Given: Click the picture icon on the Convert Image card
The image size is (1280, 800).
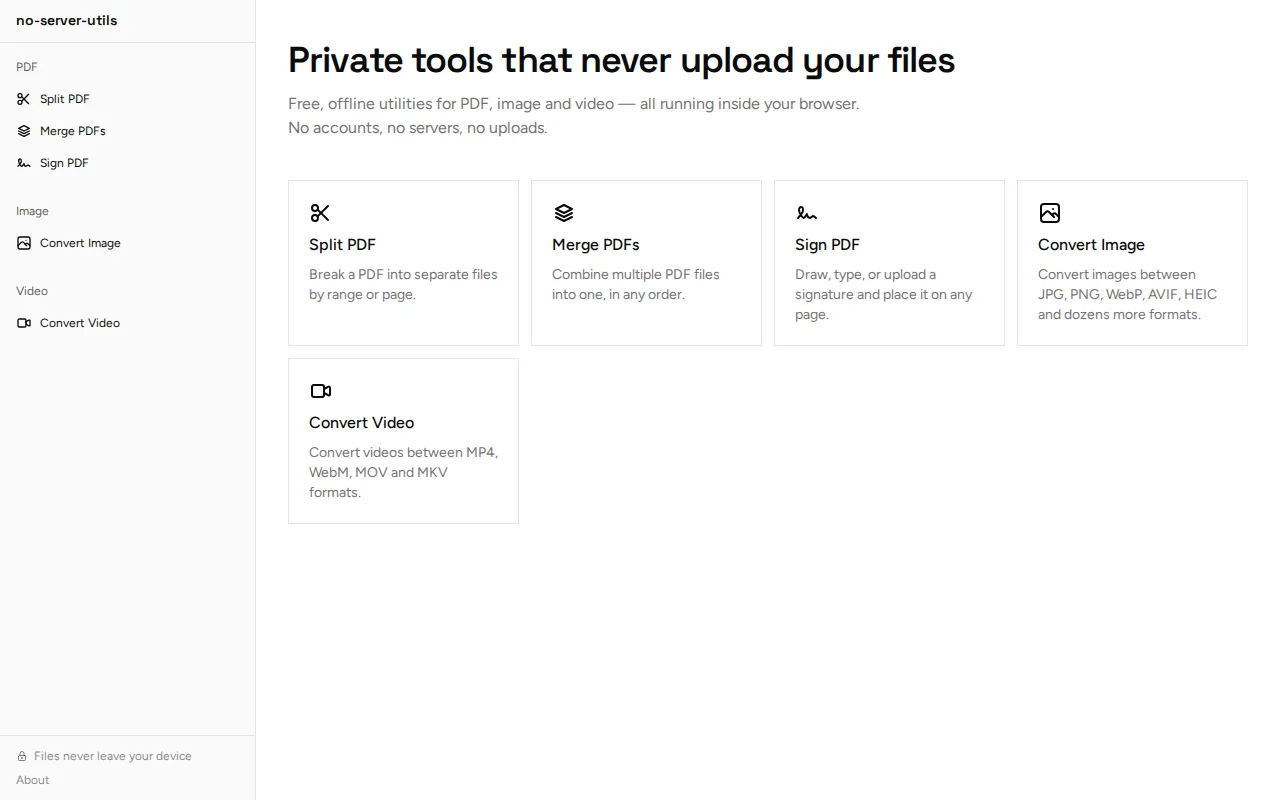Looking at the screenshot, I should point(1049,213).
